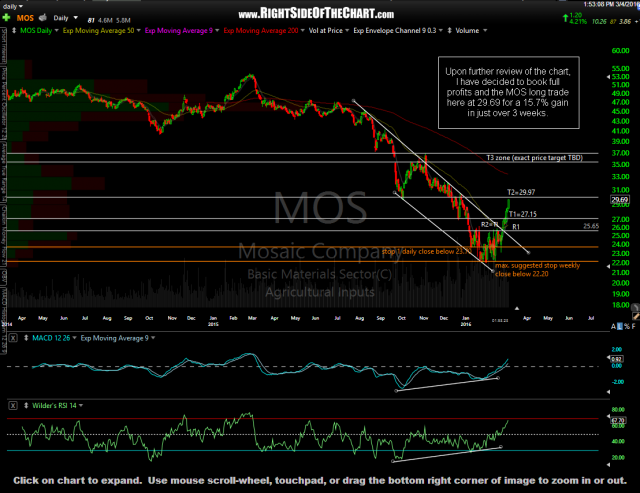
Task: Click the MACD pane move arrows icon
Action: click(26, 338)
